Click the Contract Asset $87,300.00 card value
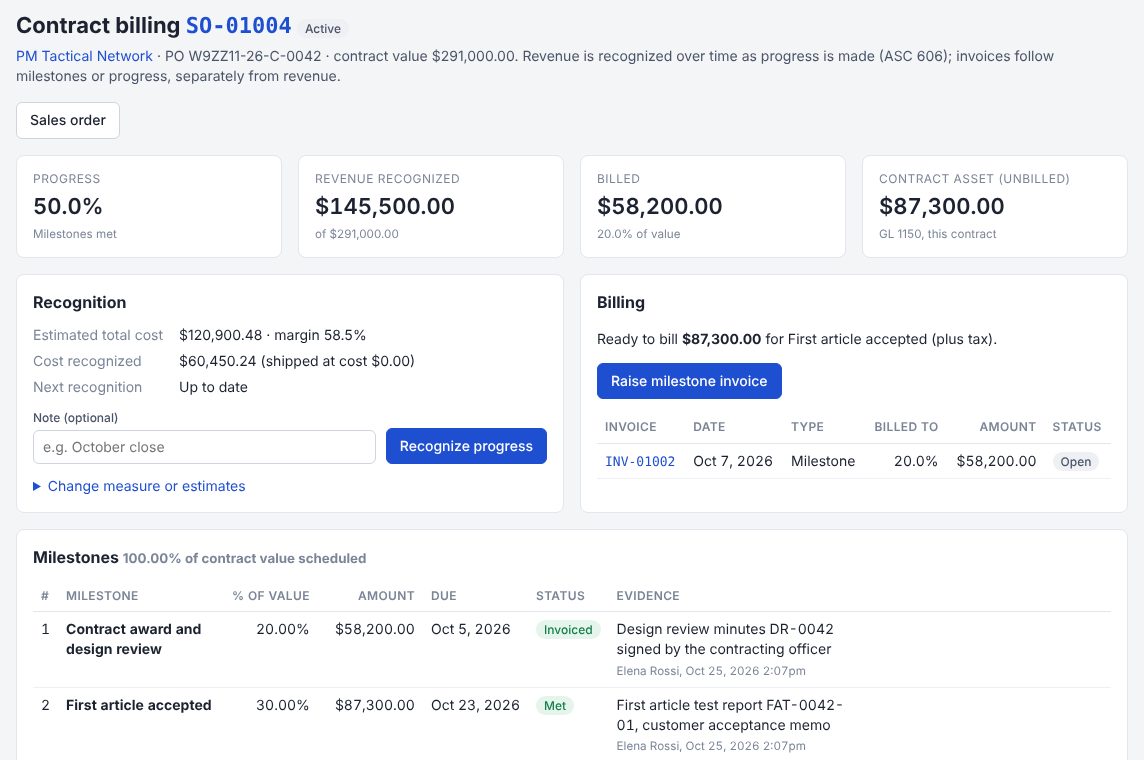The image size is (1144, 760). pos(941,206)
